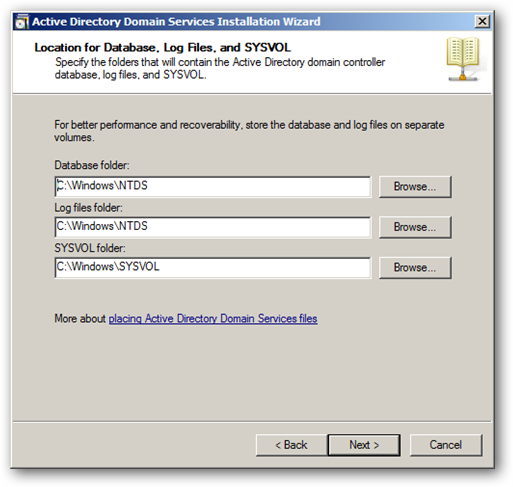Browse for the SYSVOL folder
Screen dimensions: 513x487
pos(415,267)
